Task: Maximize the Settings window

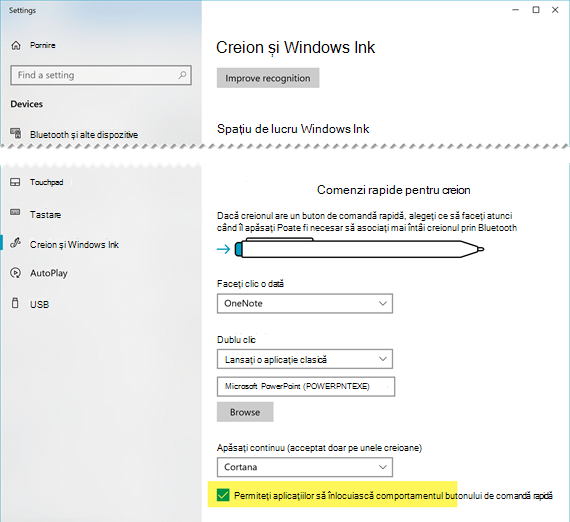Action: (x=536, y=10)
